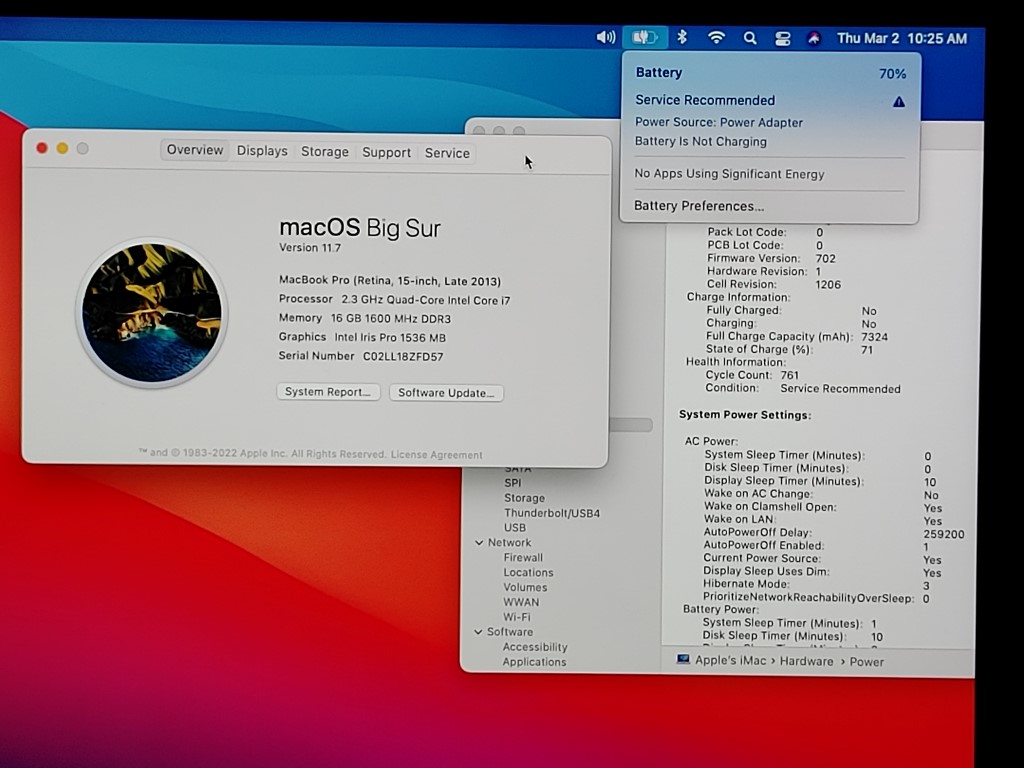Click the computer icon in path bar
This screenshot has height=768, width=1024.
pyautogui.click(x=683, y=659)
